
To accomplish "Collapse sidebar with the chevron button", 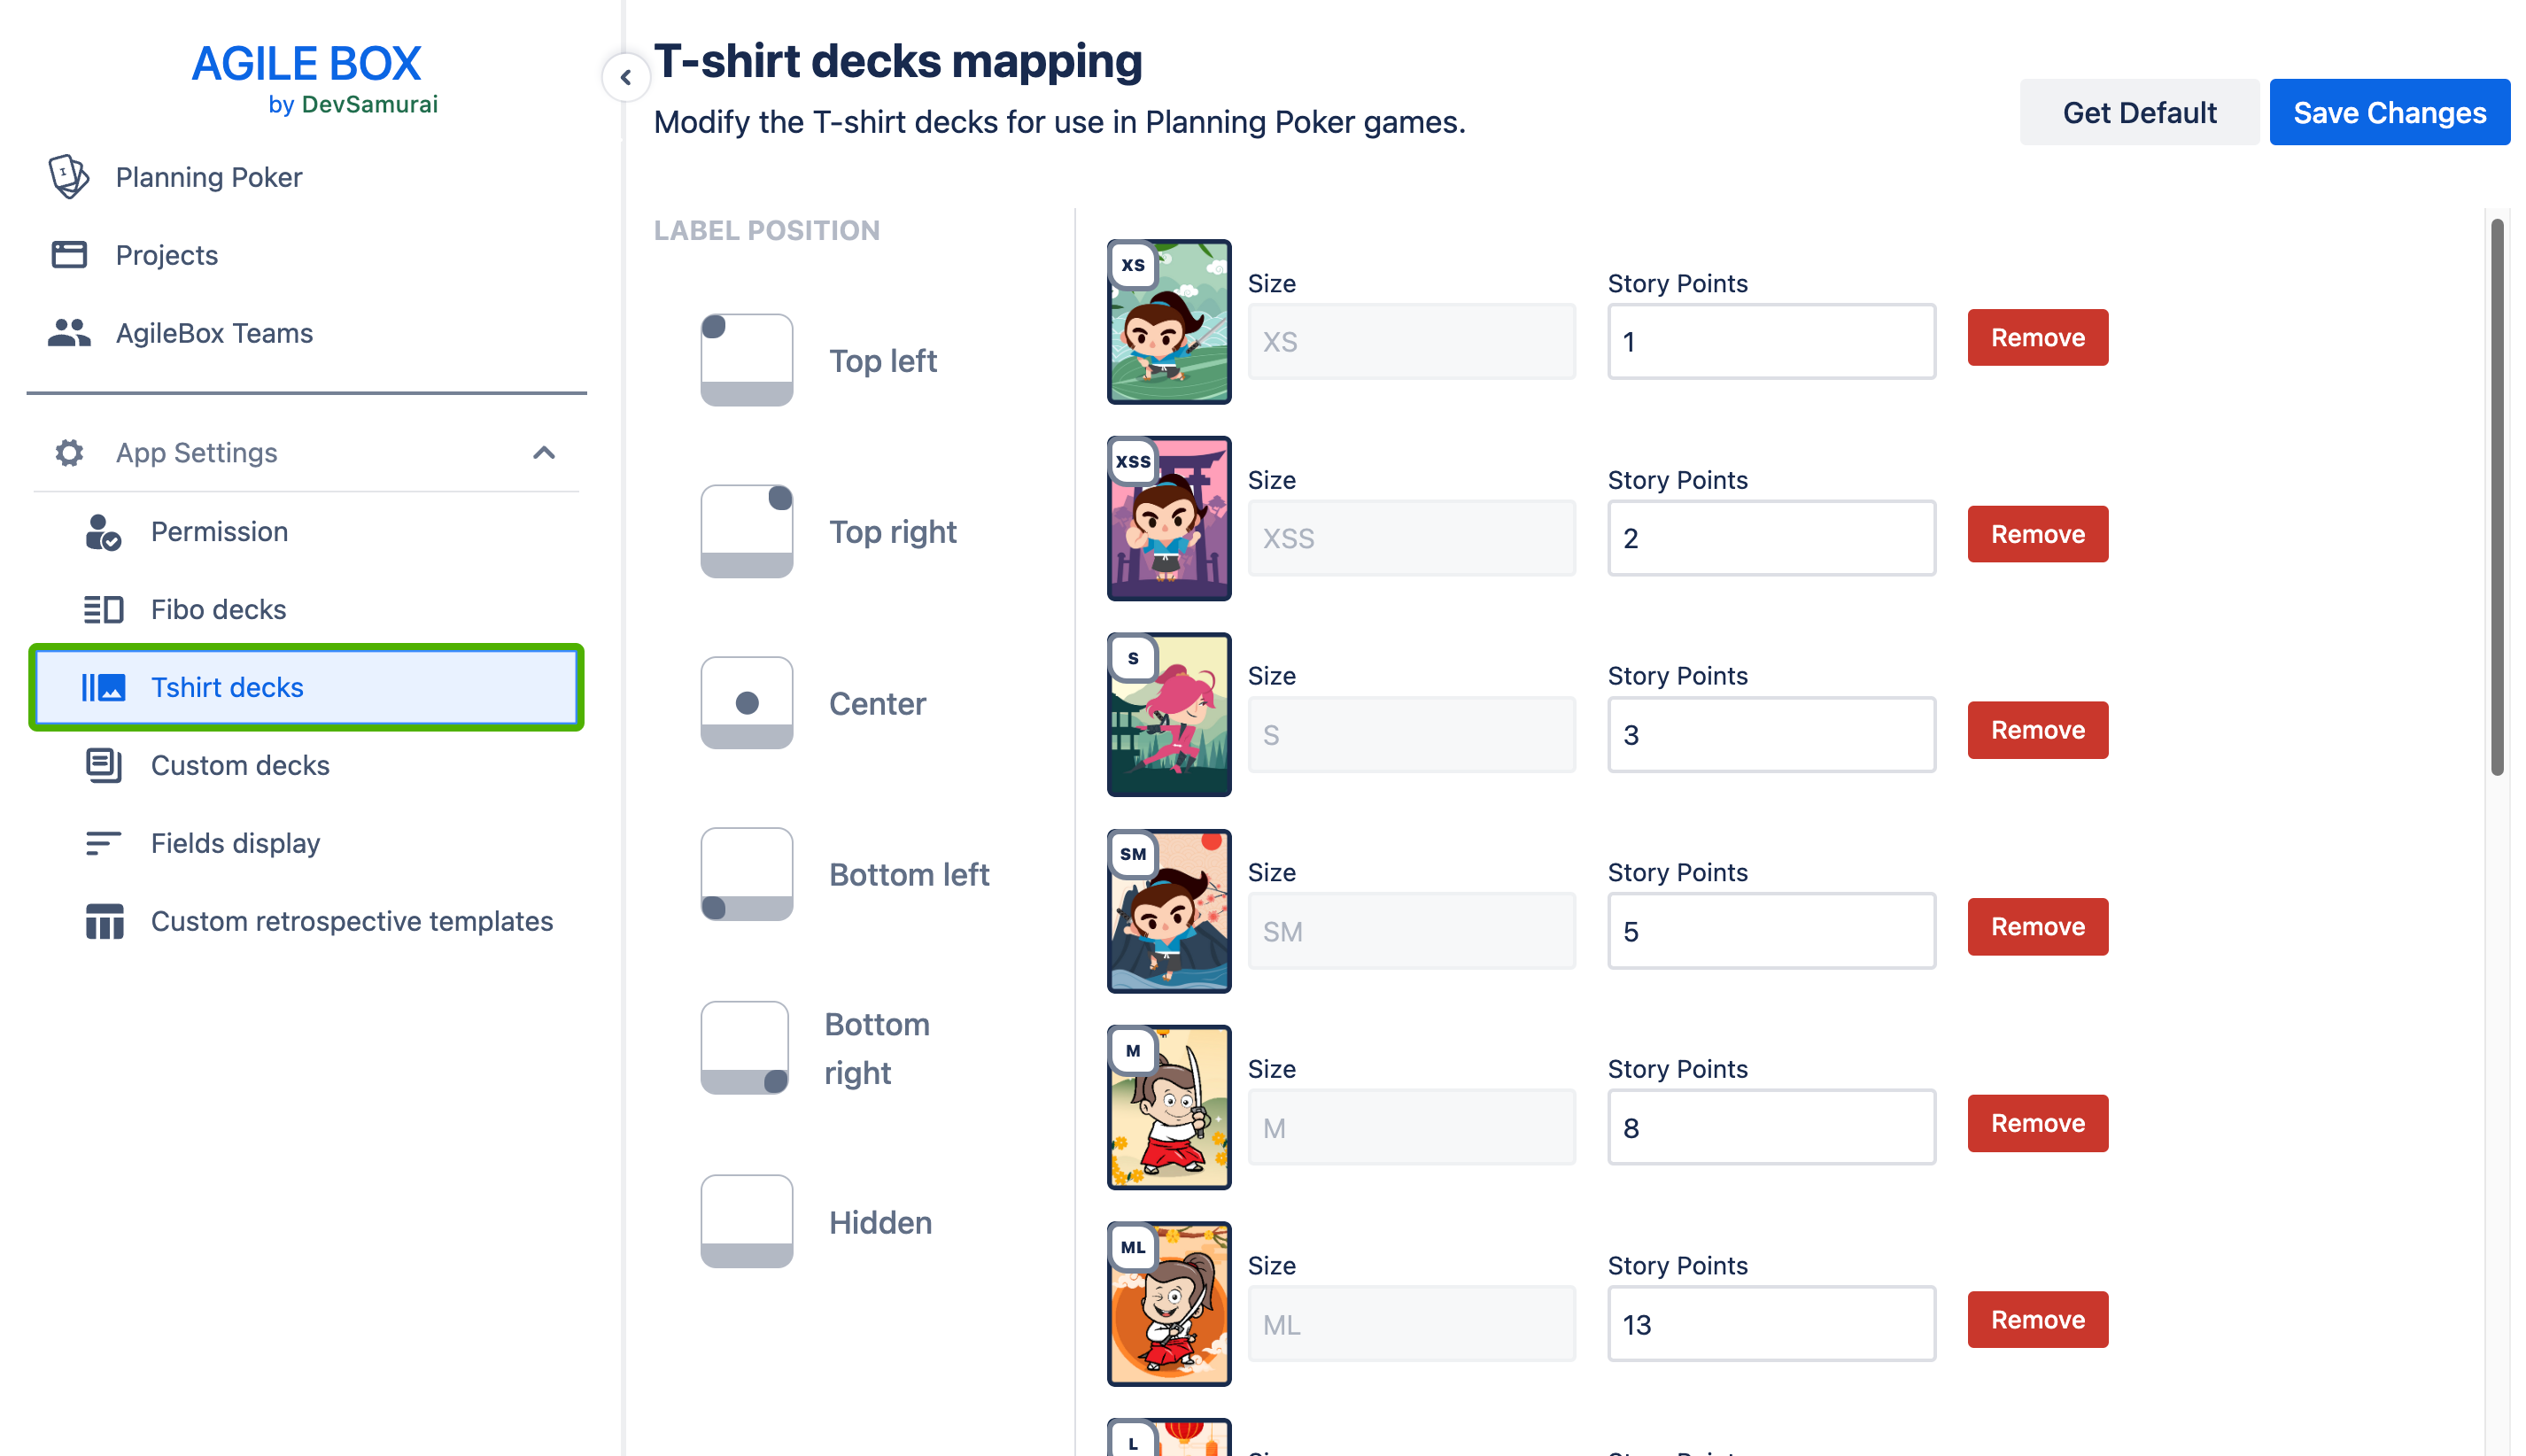I will (x=626, y=77).
